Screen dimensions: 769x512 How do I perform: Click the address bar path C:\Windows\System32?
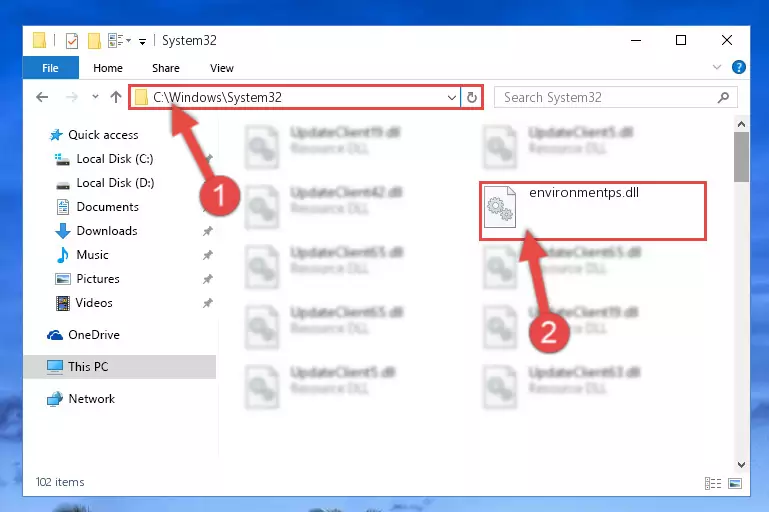click(217, 97)
